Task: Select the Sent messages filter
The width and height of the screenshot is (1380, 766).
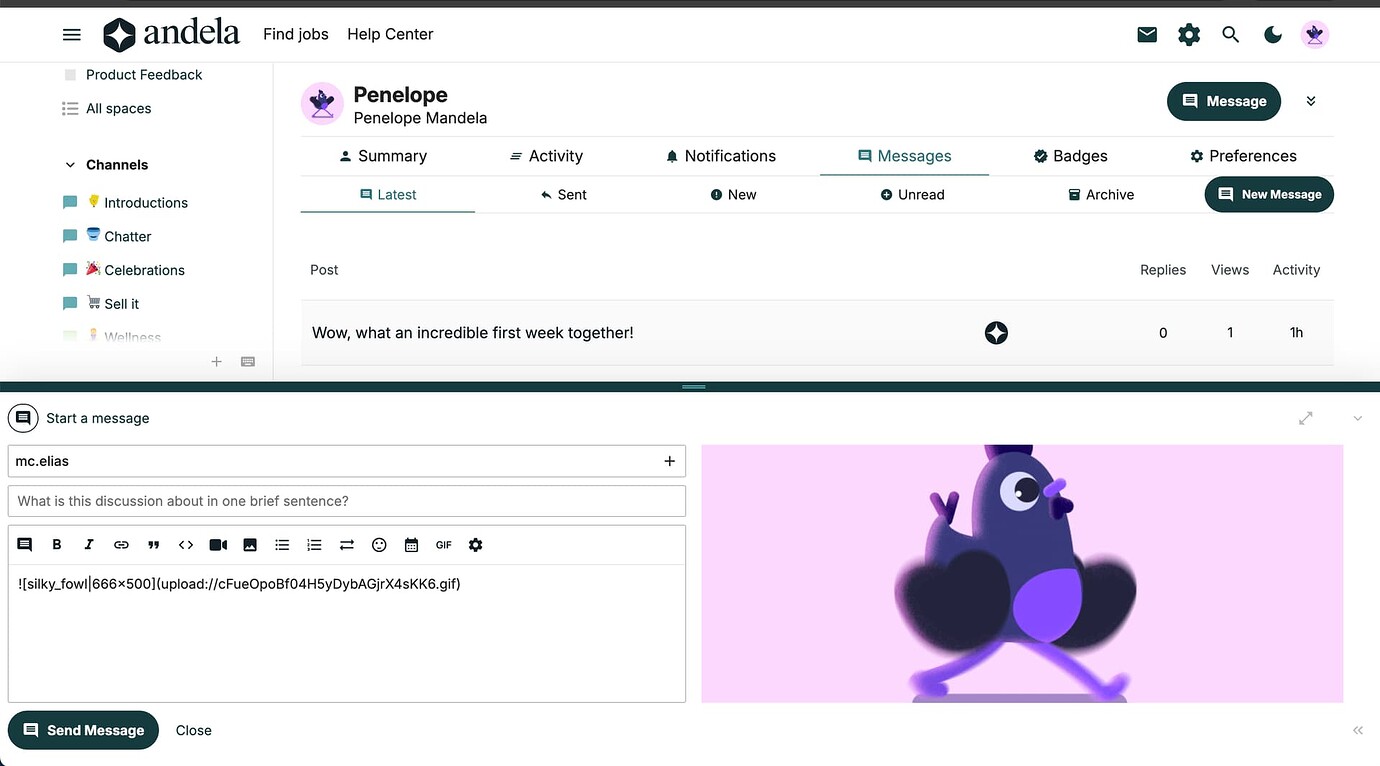Action: pos(563,195)
